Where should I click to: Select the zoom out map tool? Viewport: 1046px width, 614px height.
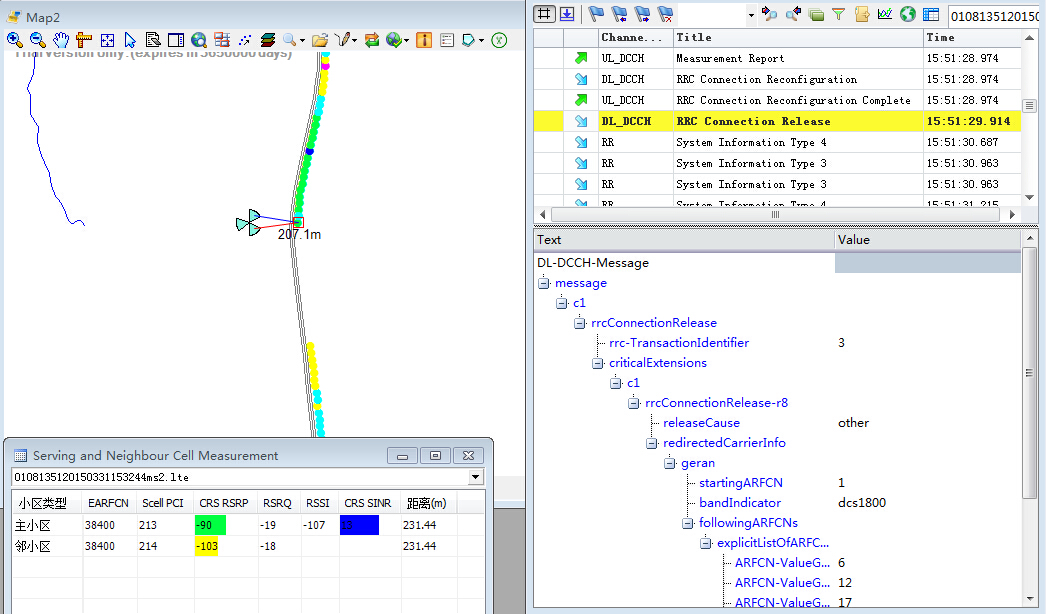[x=37, y=40]
